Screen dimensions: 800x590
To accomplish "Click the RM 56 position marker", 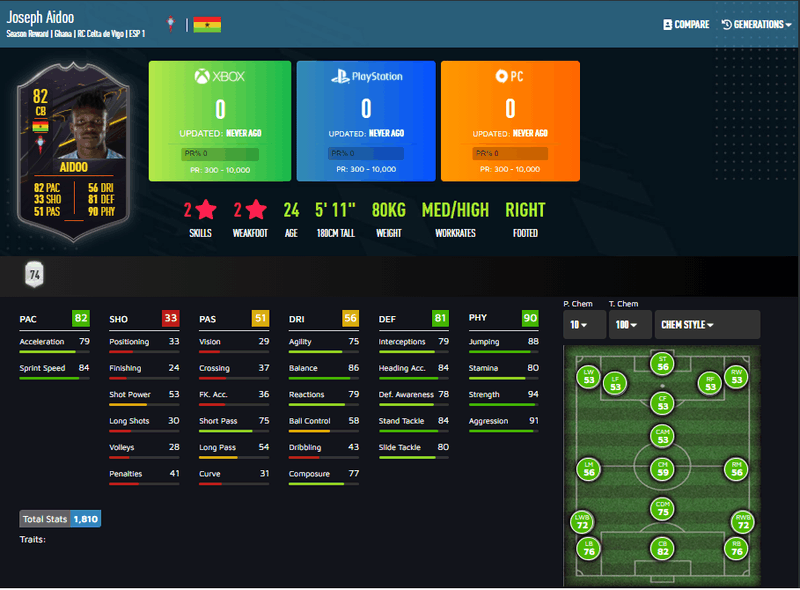I will click(736, 469).
